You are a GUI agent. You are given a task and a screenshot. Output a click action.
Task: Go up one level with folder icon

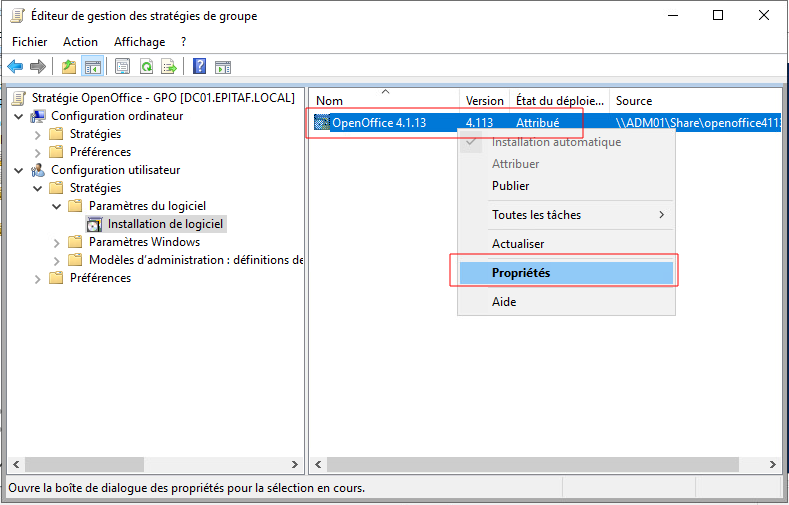(x=68, y=67)
